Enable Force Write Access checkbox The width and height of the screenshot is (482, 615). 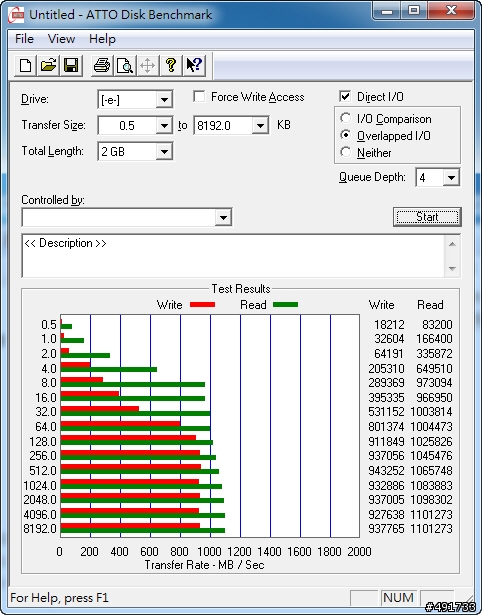[199, 96]
